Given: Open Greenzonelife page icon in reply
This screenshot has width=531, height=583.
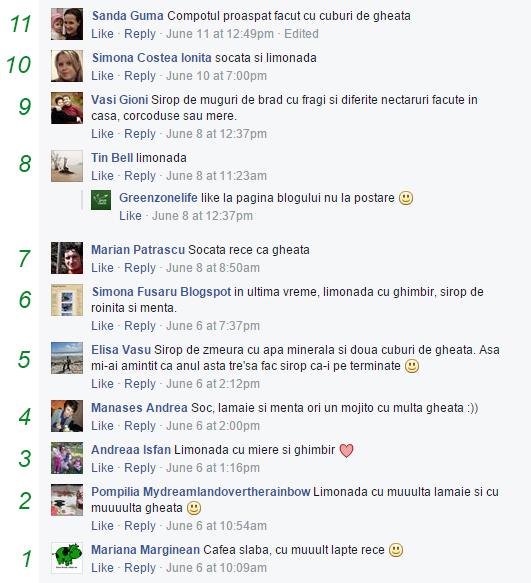Looking at the screenshot, I should (x=101, y=200).
